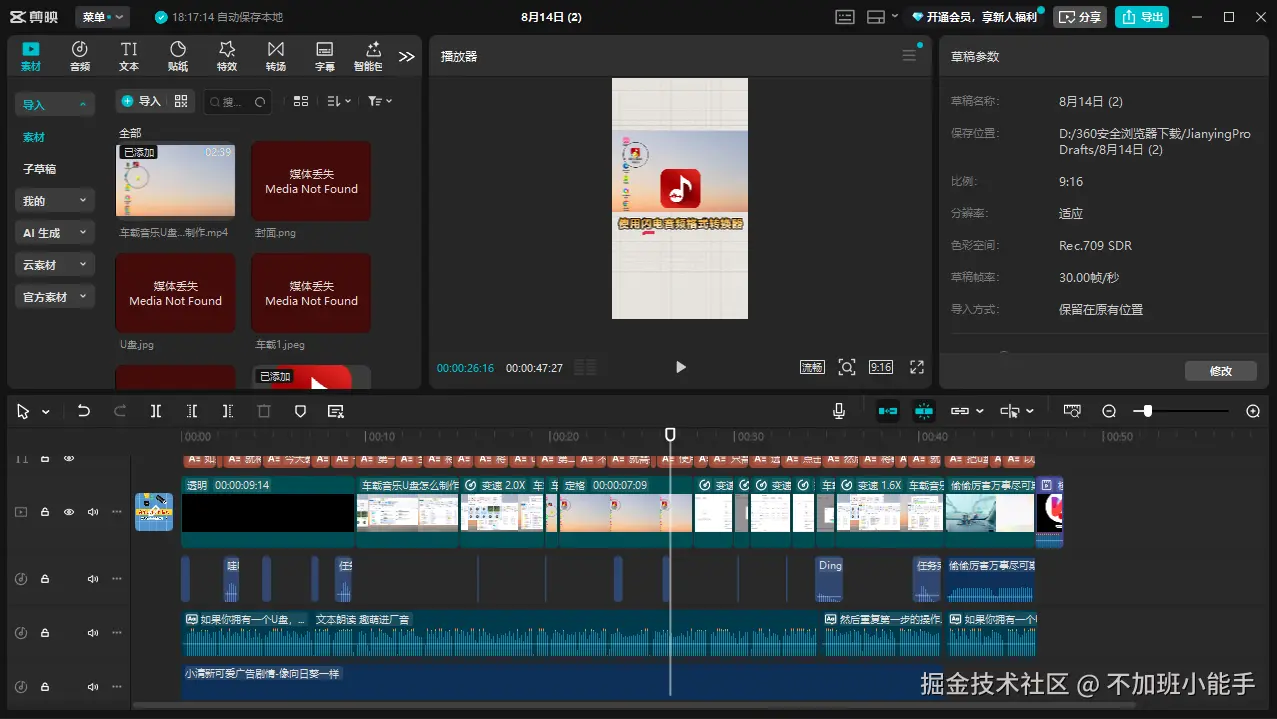Play the video in the player

(x=681, y=367)
